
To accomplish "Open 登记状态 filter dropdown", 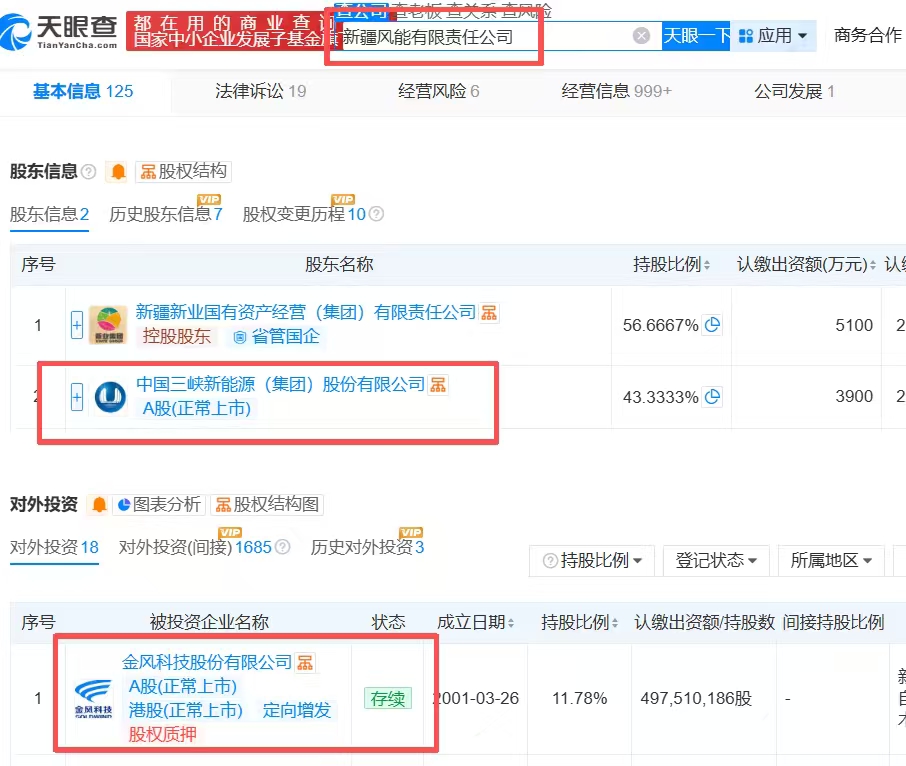I will click(x=716, y=560).
